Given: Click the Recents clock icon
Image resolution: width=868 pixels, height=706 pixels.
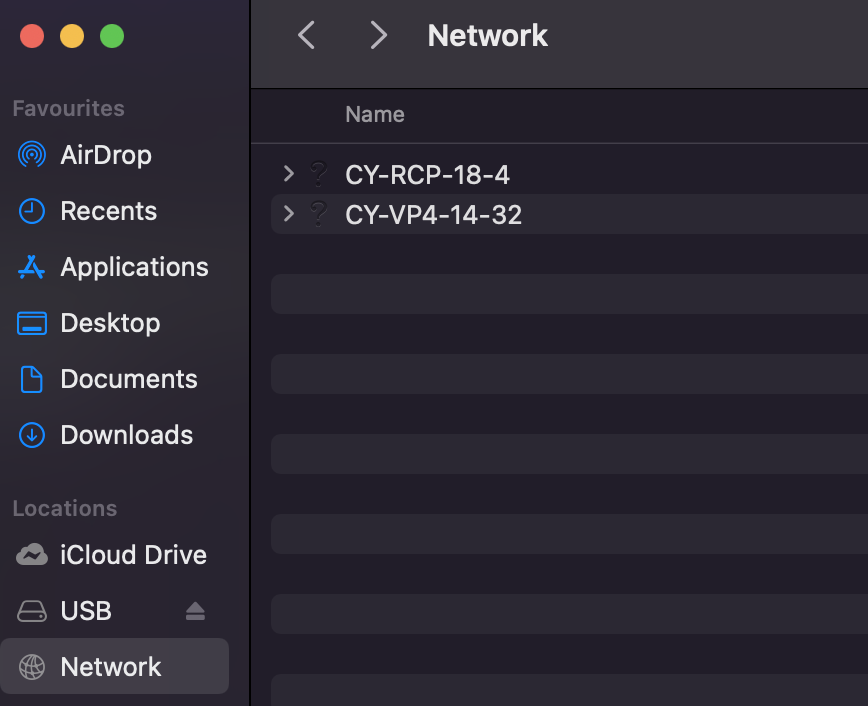Looking at the screenshot, I should point(32,211).
